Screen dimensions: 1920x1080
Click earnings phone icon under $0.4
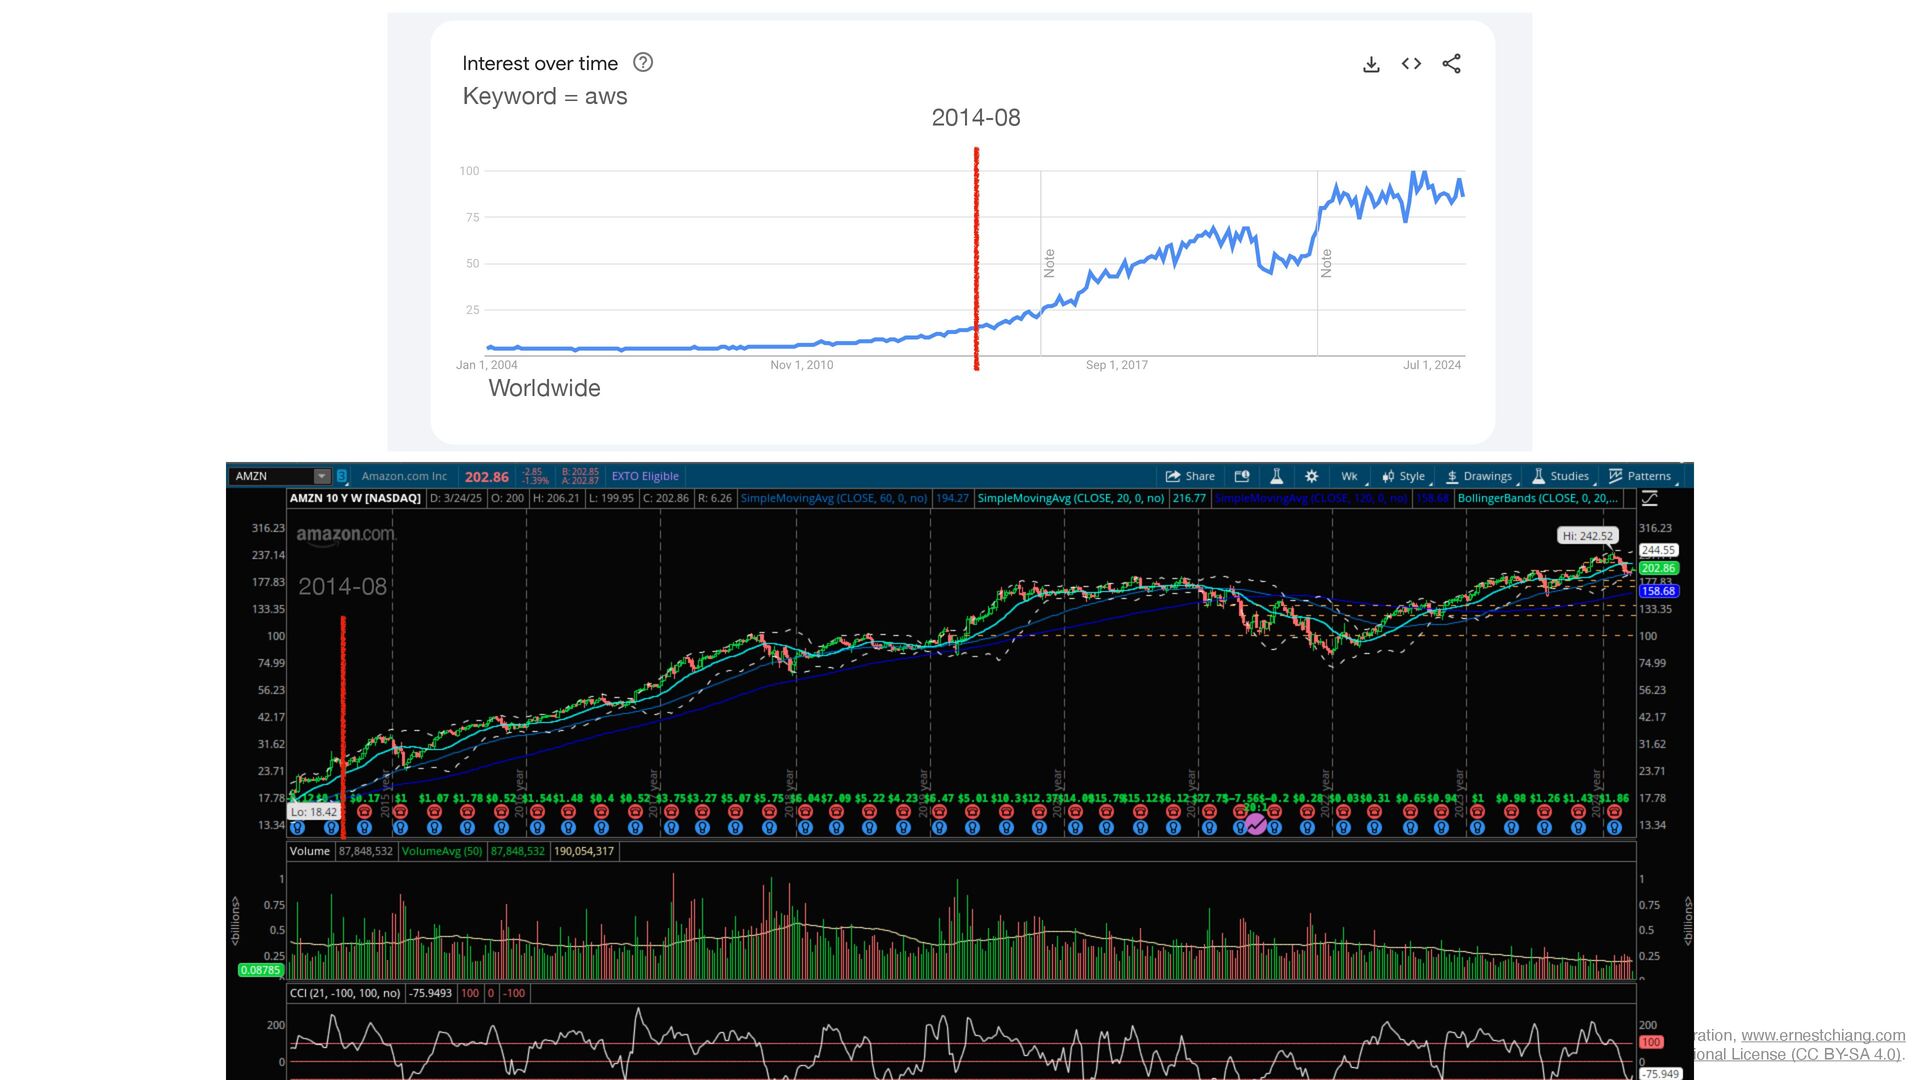tap(601, 812)
